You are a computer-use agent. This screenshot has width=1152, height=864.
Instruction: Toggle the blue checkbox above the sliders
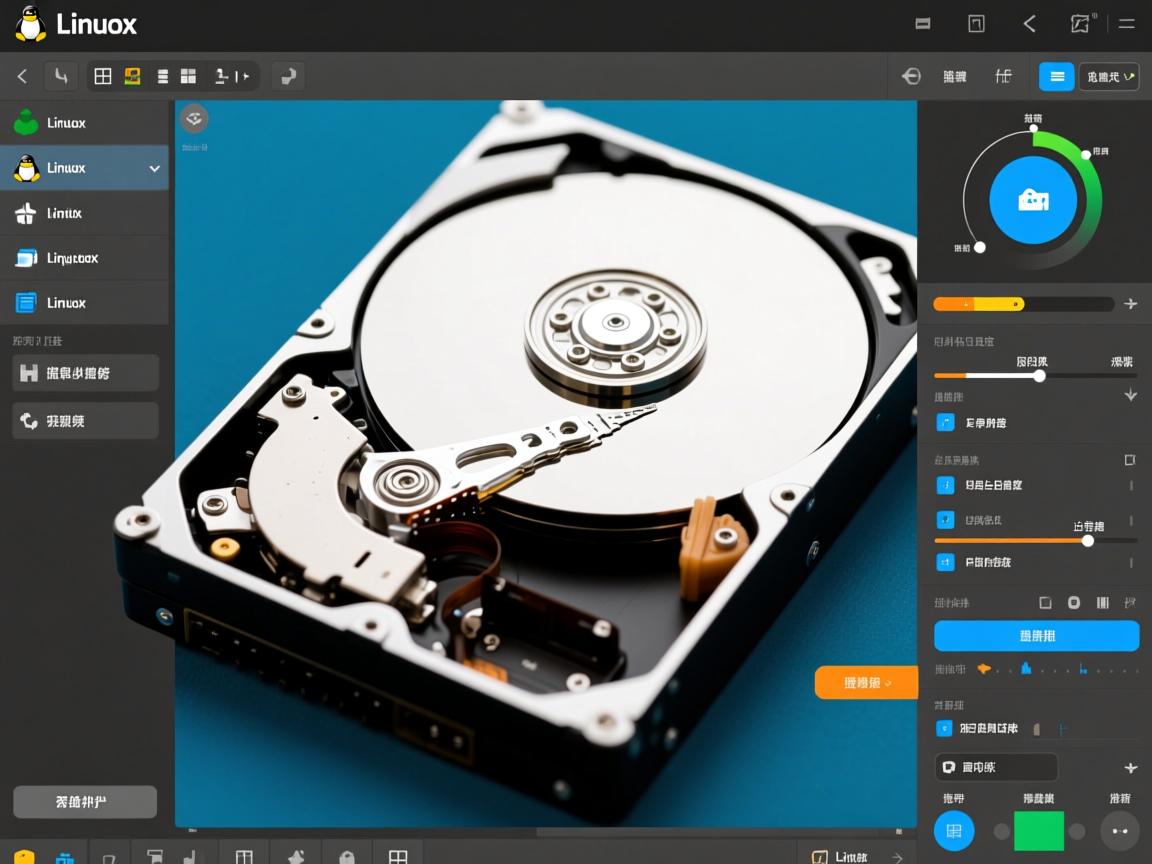pos(944,423)
